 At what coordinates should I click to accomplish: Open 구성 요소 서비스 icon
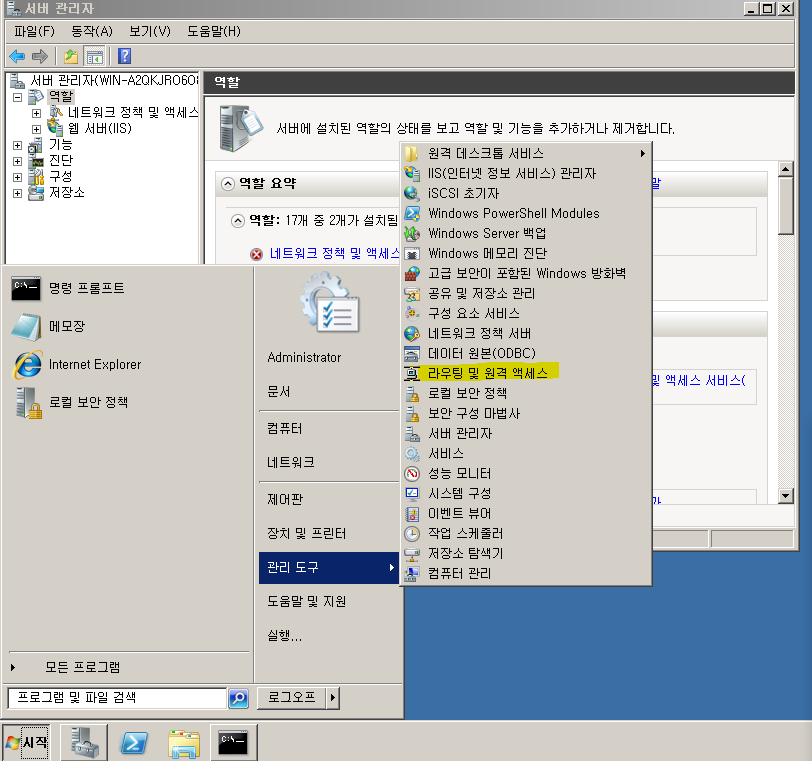412,314
